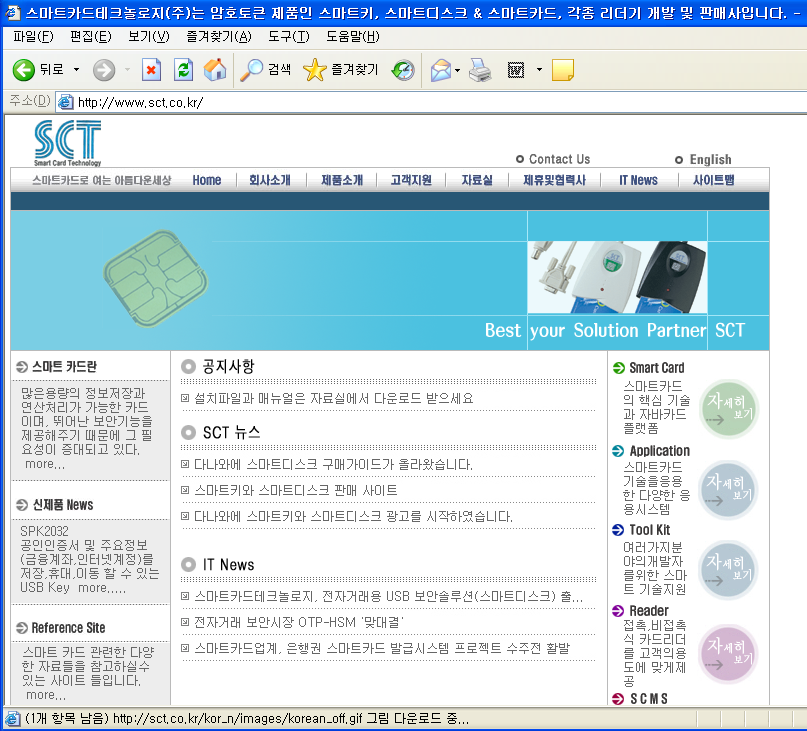
Task: Open the IT News navigation tab
Action: [x=638, y=180]
